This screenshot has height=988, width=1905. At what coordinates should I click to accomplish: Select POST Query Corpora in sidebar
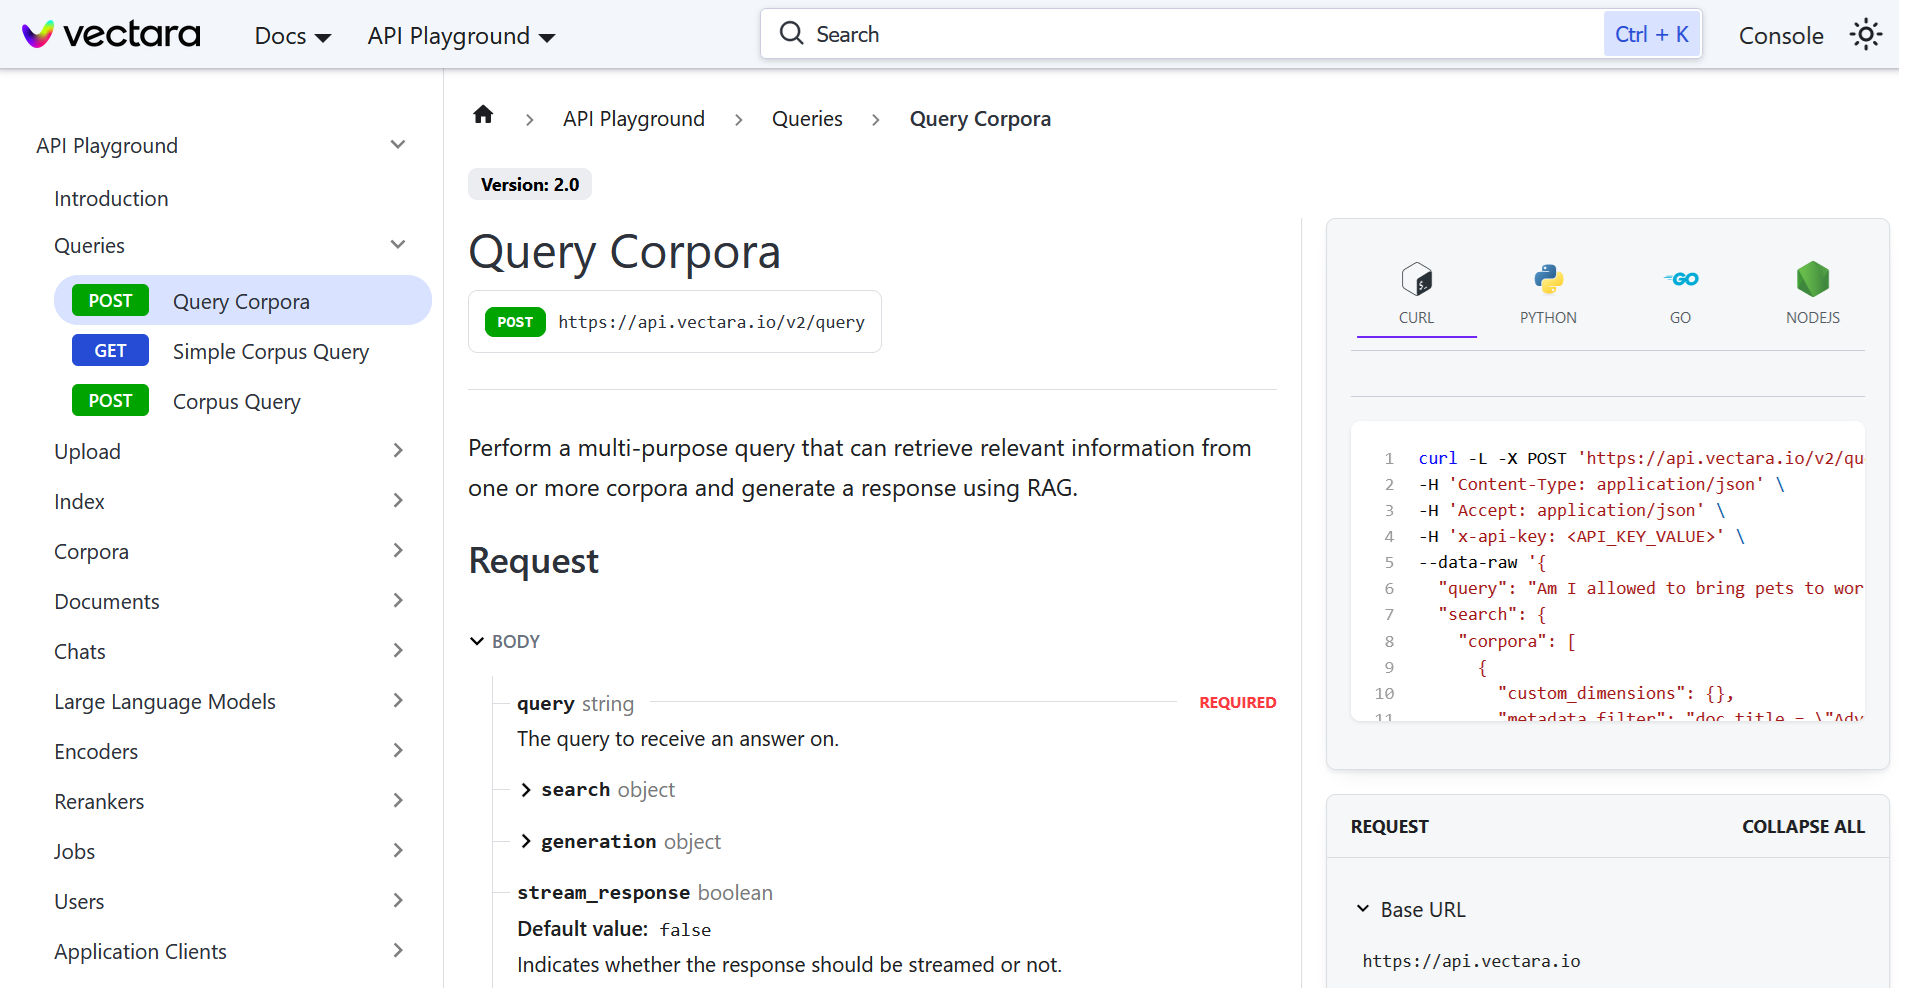242,301
